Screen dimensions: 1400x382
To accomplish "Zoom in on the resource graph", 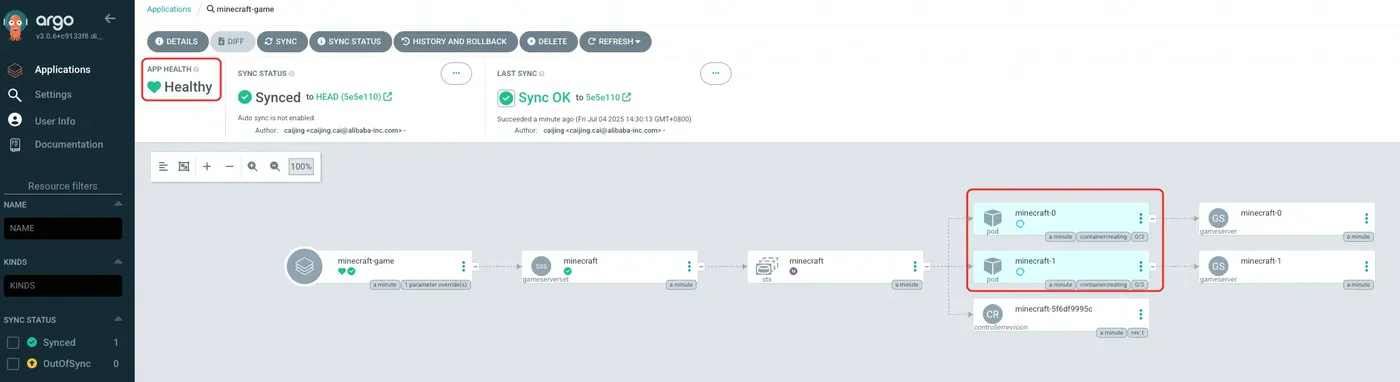I will (x=253, y=166).
